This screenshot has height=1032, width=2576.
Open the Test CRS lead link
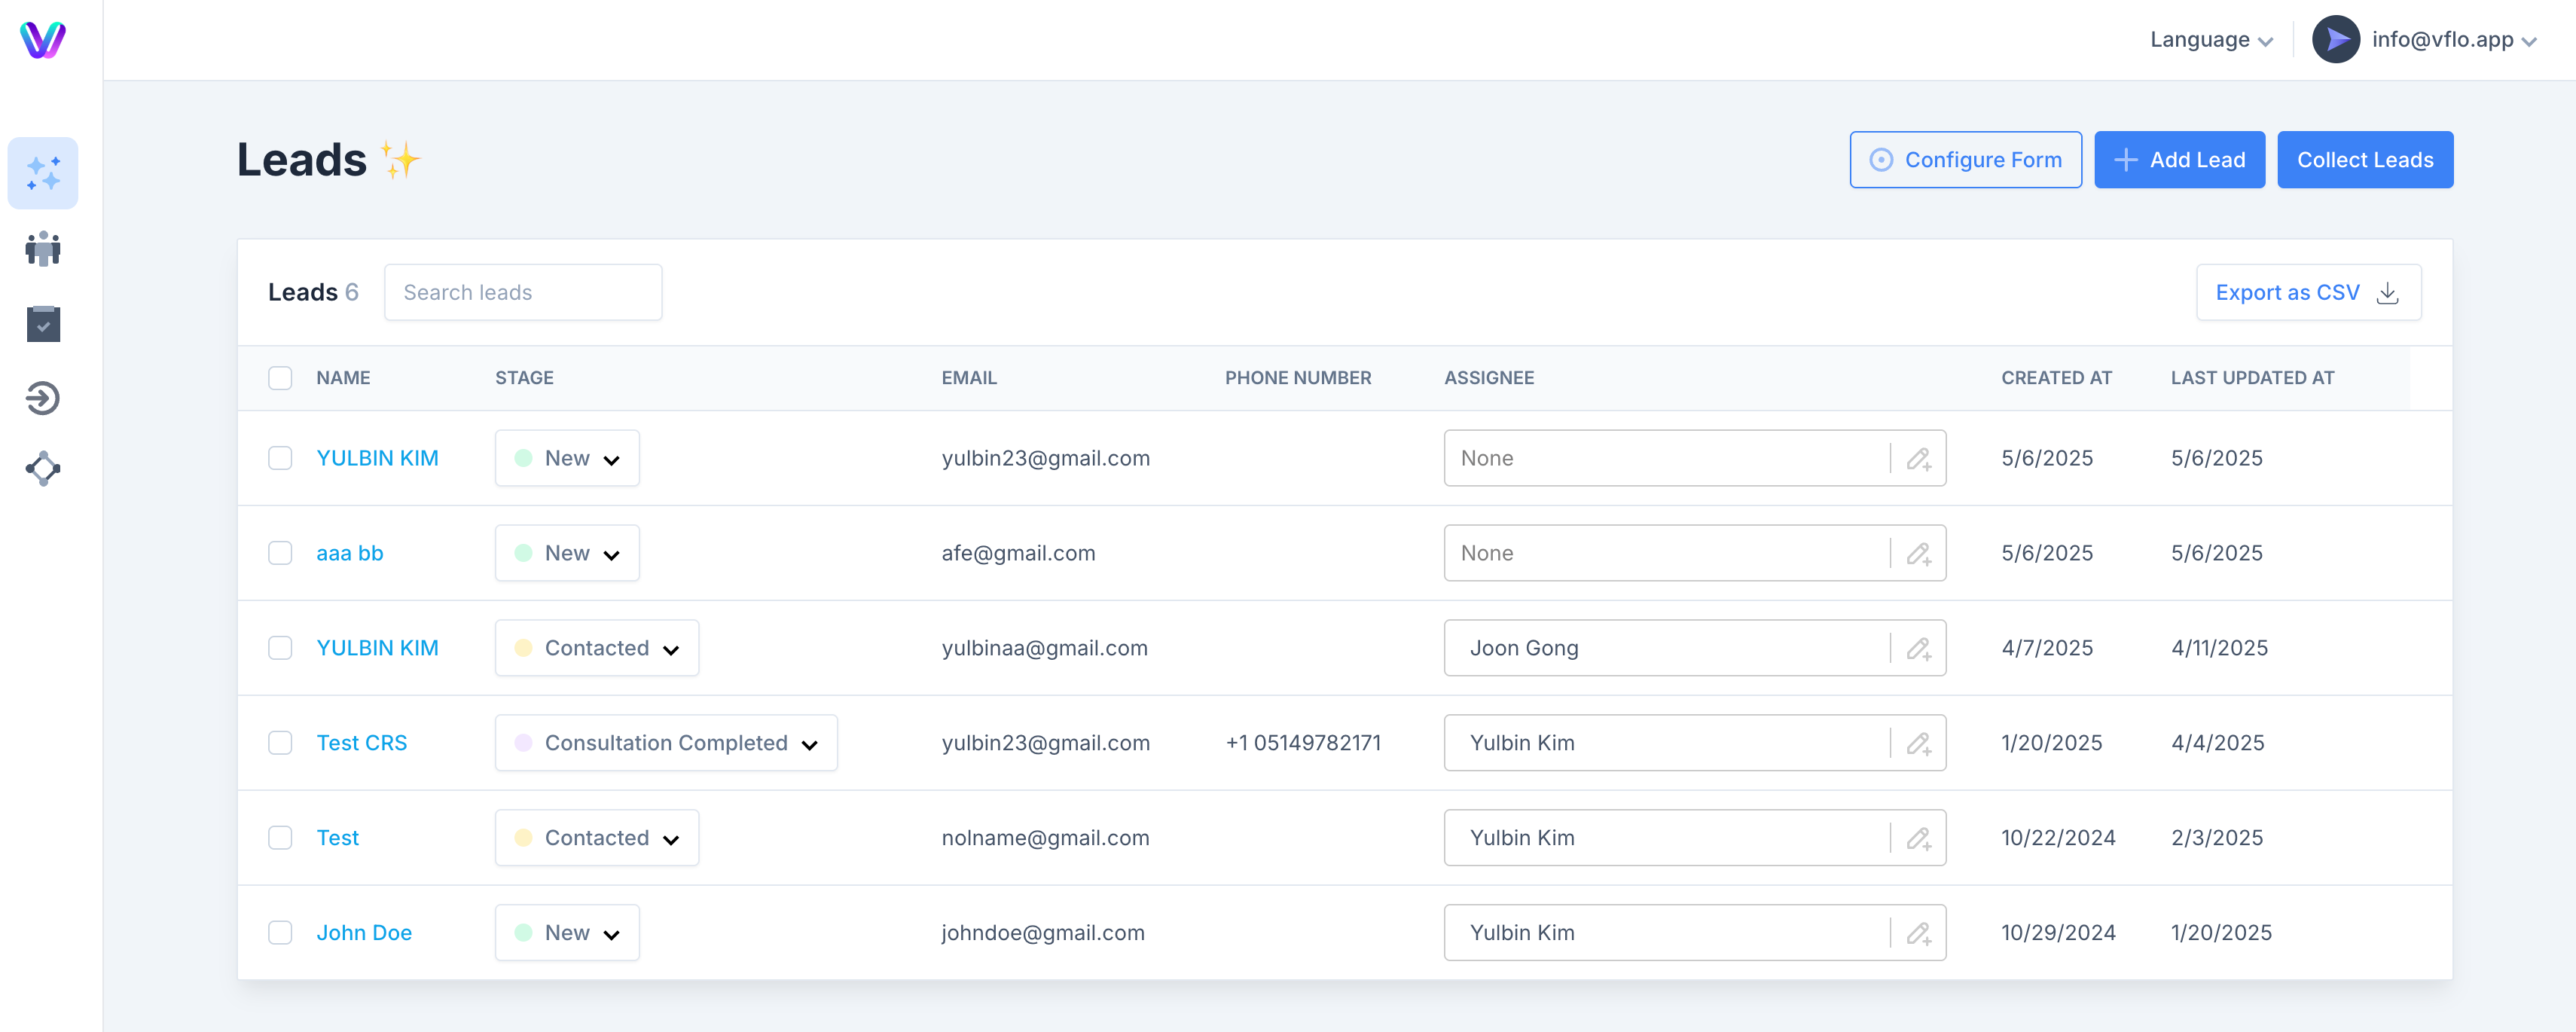(362, 743)
